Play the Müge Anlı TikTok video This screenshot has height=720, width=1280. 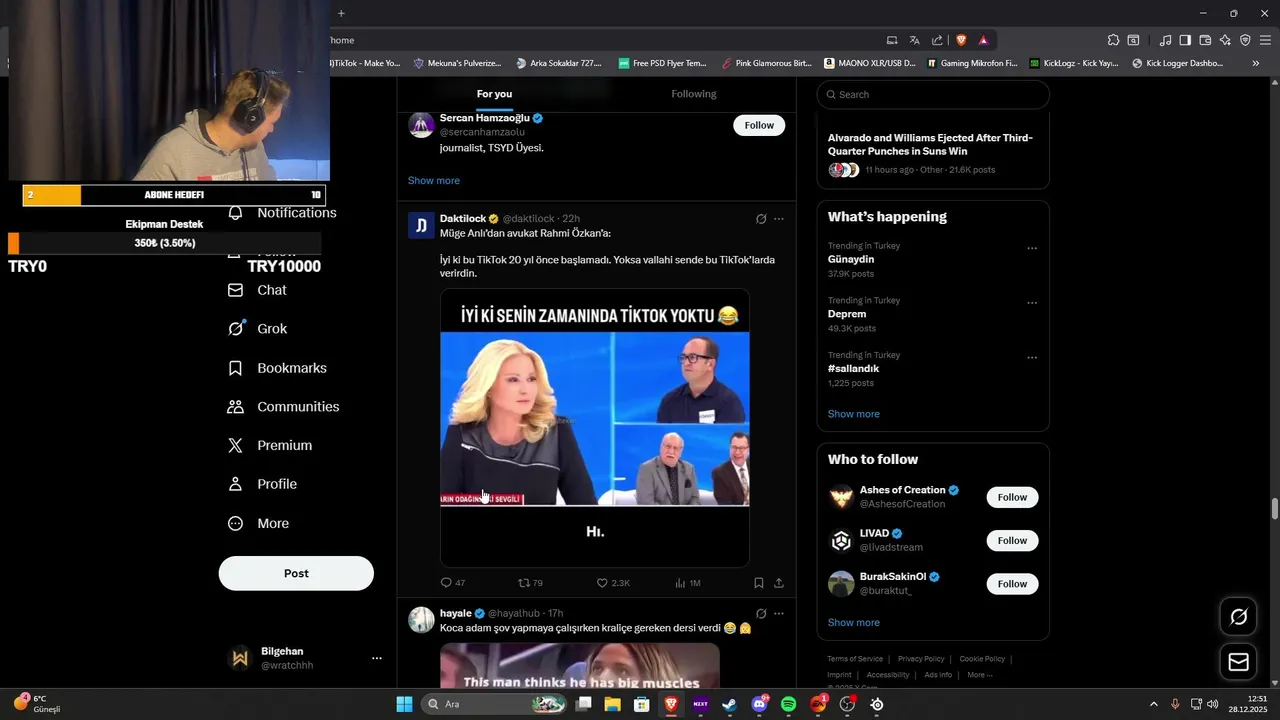pos(595,428)
